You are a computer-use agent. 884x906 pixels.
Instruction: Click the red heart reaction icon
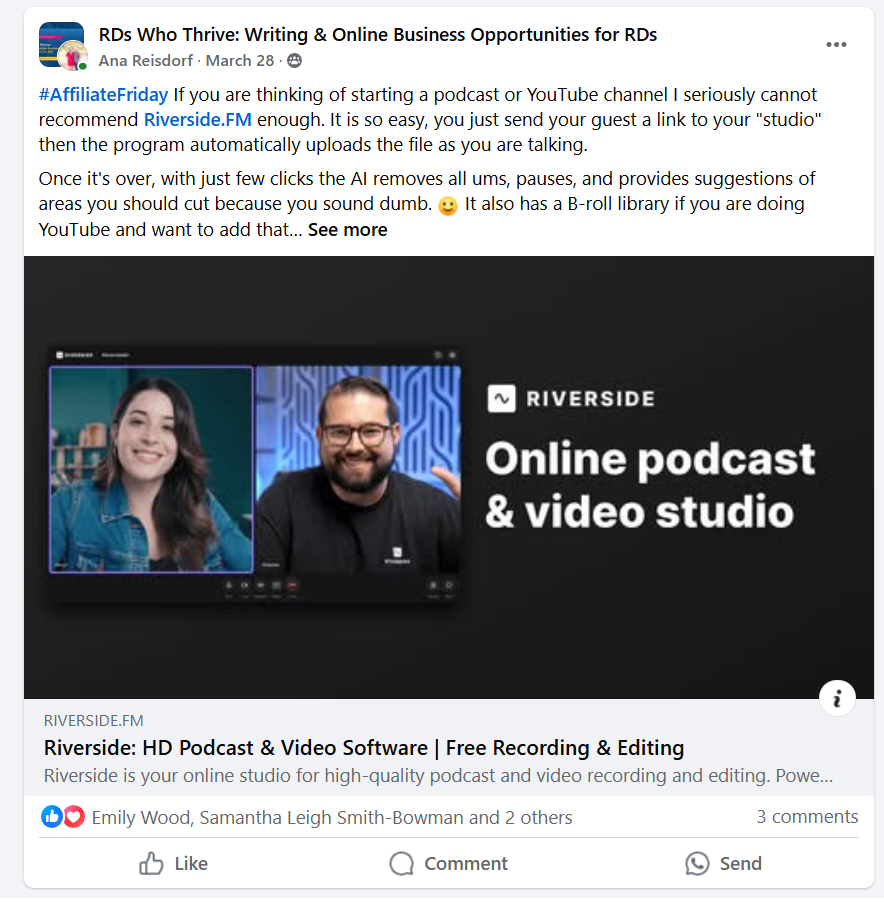point(74,817)
